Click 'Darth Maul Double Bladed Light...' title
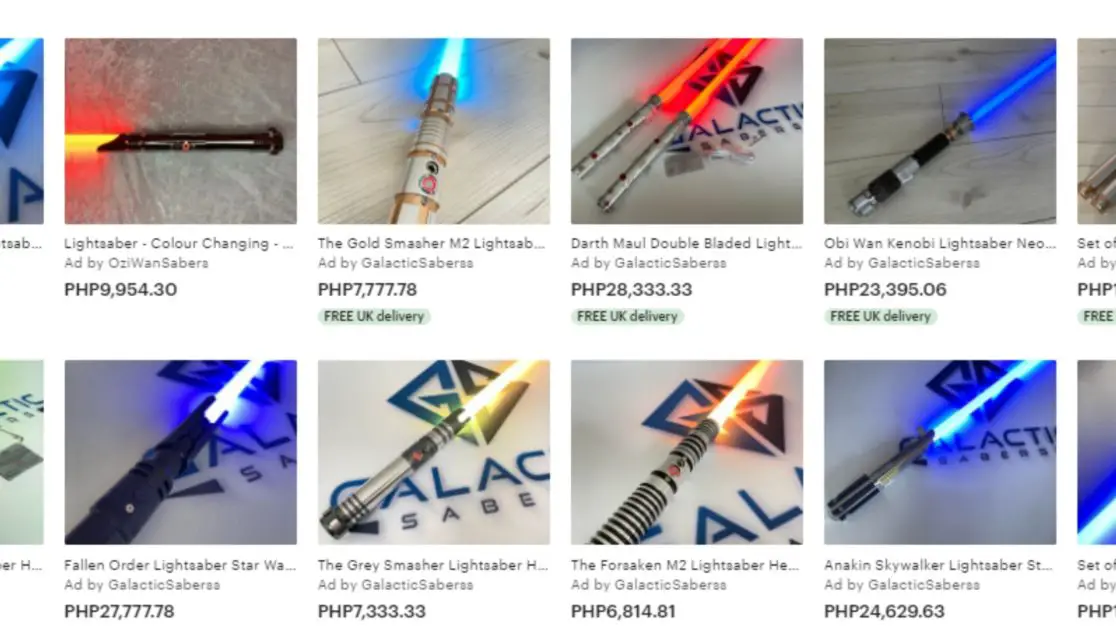This screenshot has height=628, width=1116. click(x=686, y=244)
